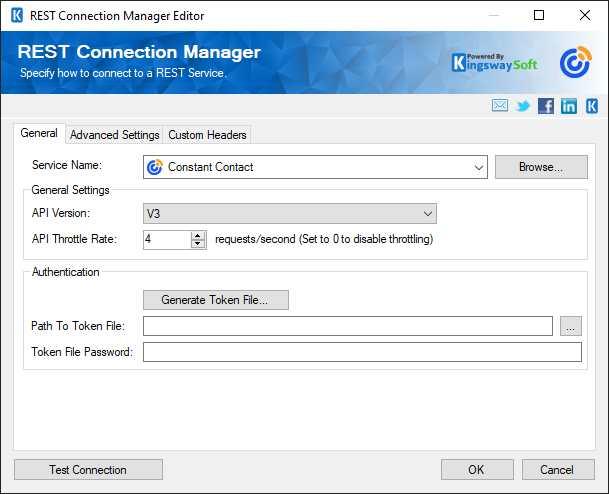Click the KingswaySoft logo in banner

click(x=494, y=63)
